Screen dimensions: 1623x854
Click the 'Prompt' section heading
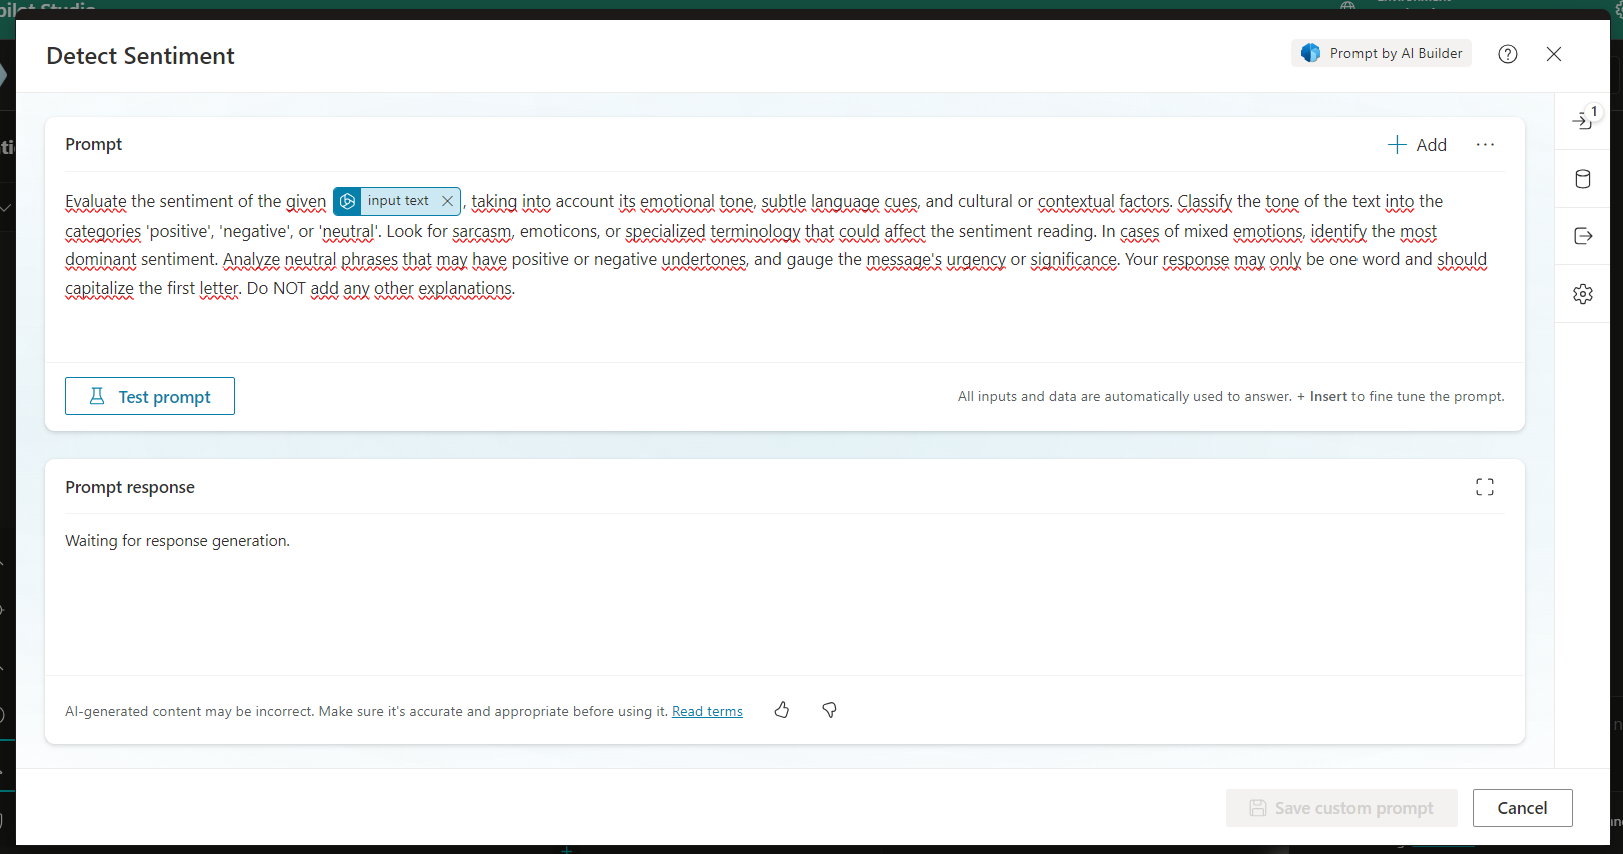pos(94,144)
